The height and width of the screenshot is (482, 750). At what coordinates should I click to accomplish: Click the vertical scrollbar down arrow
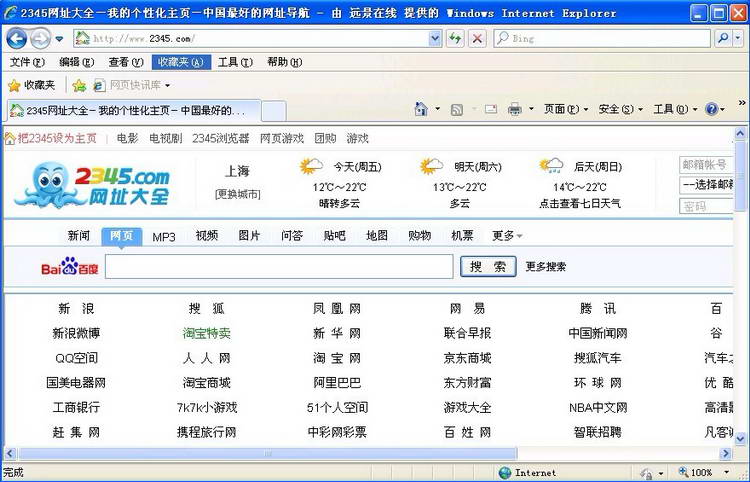(740, 438)
